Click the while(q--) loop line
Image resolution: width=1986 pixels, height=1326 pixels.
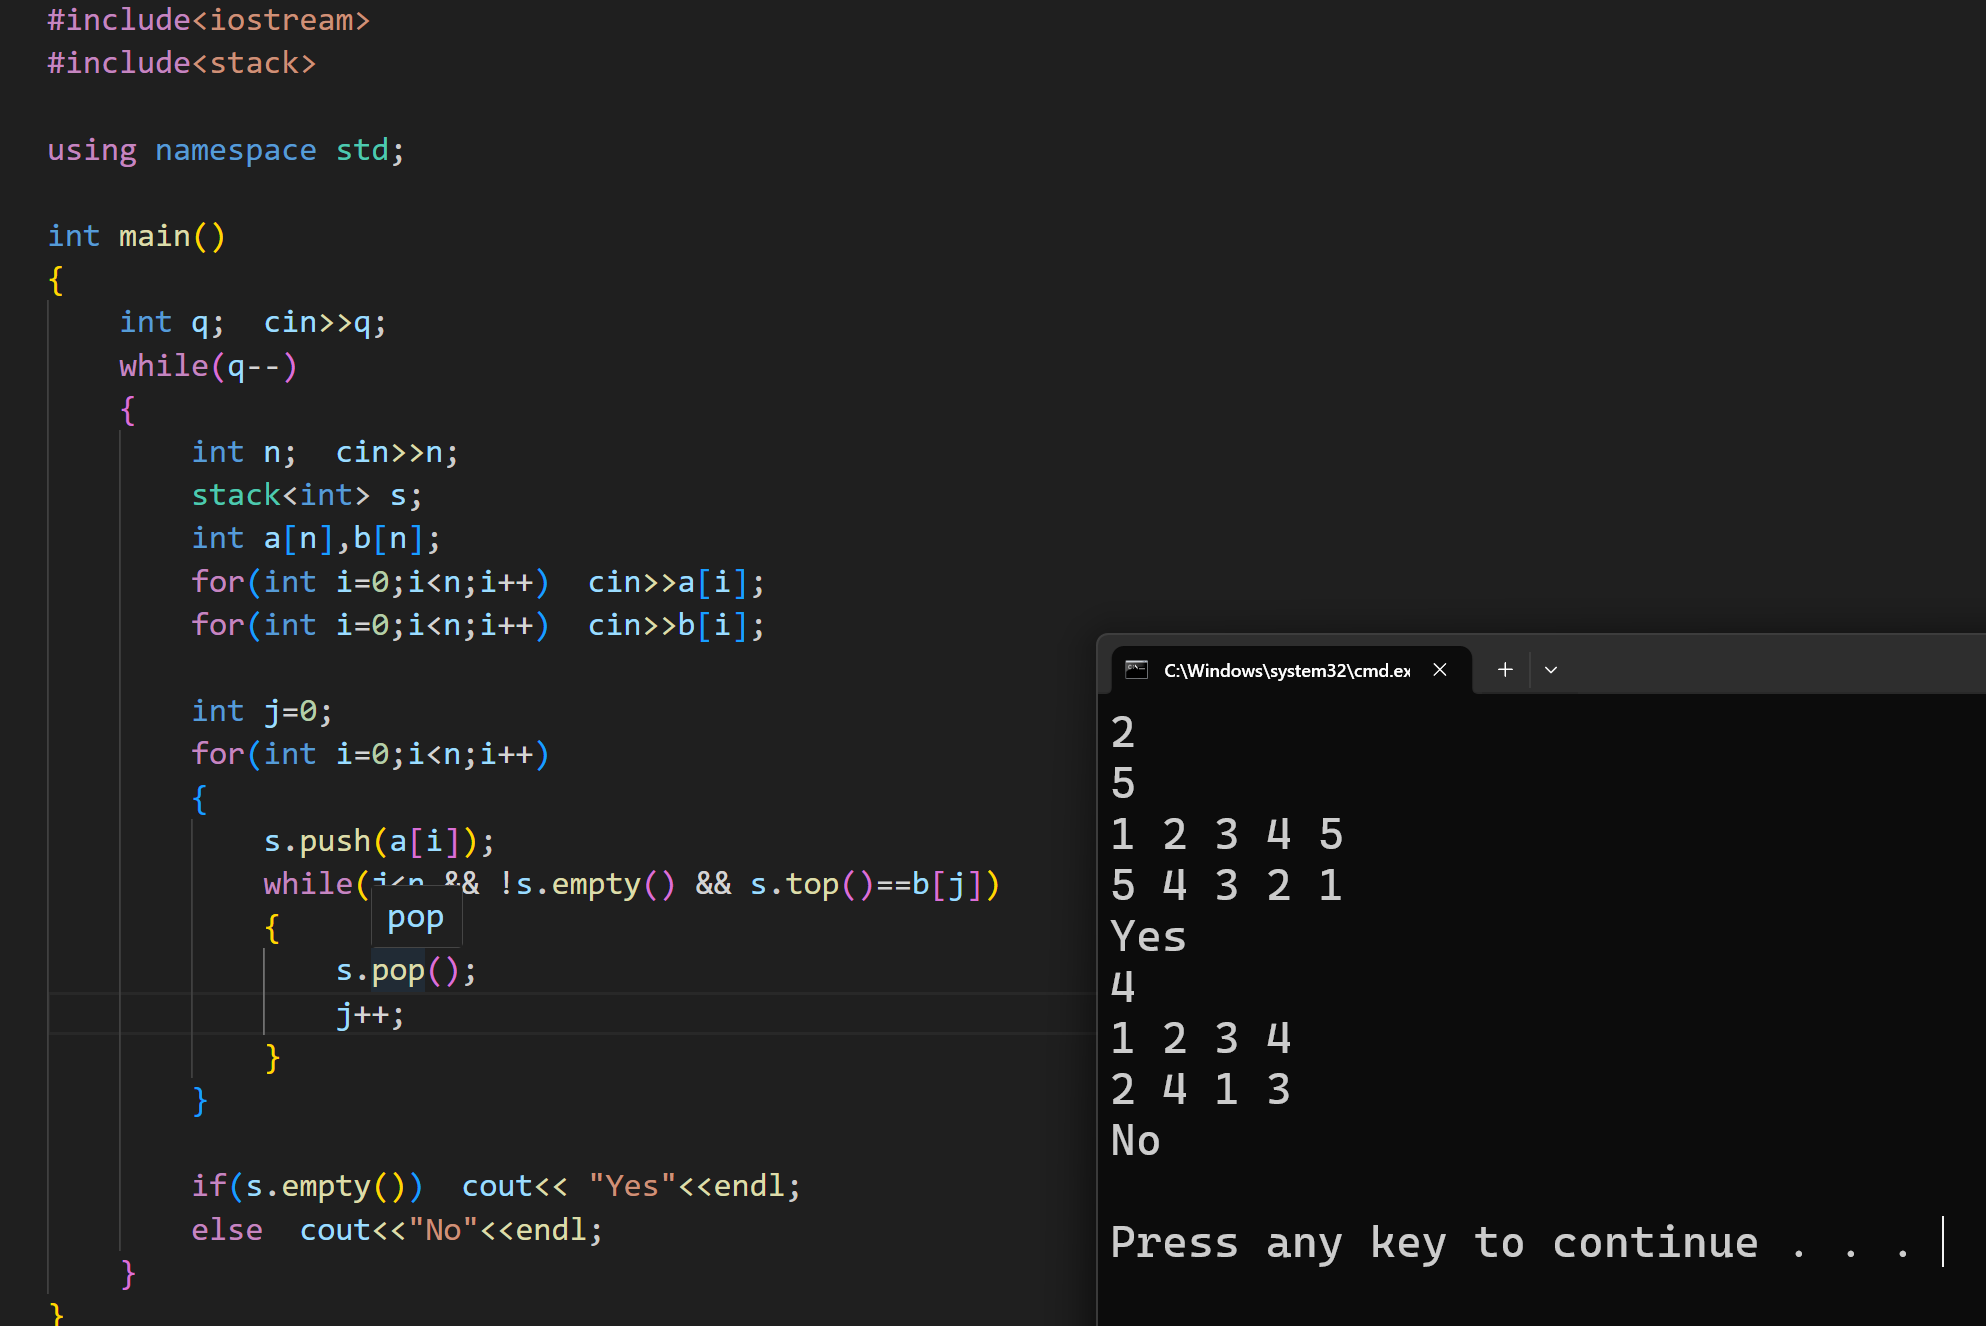pyautogui.click(x=208, y=366)
